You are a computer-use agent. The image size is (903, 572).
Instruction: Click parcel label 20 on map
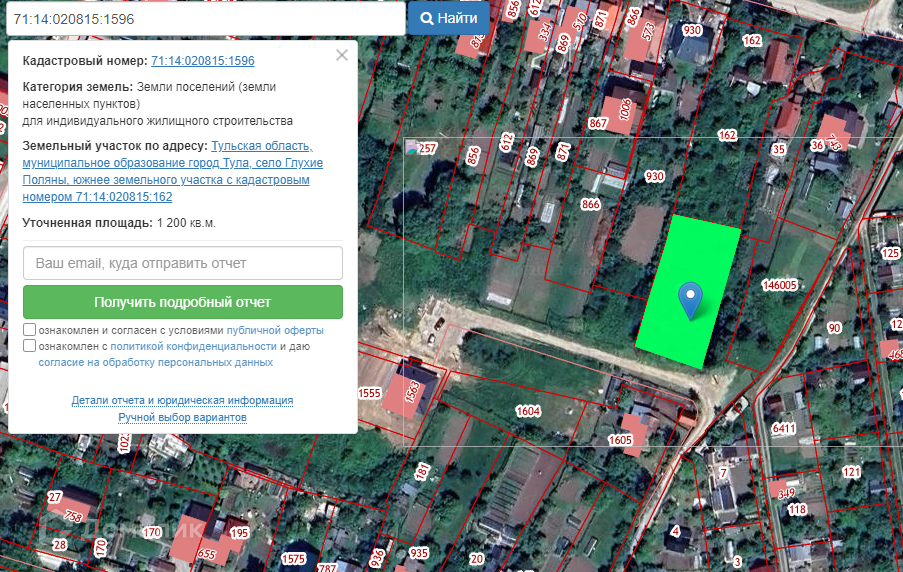(x=476, y=558)
